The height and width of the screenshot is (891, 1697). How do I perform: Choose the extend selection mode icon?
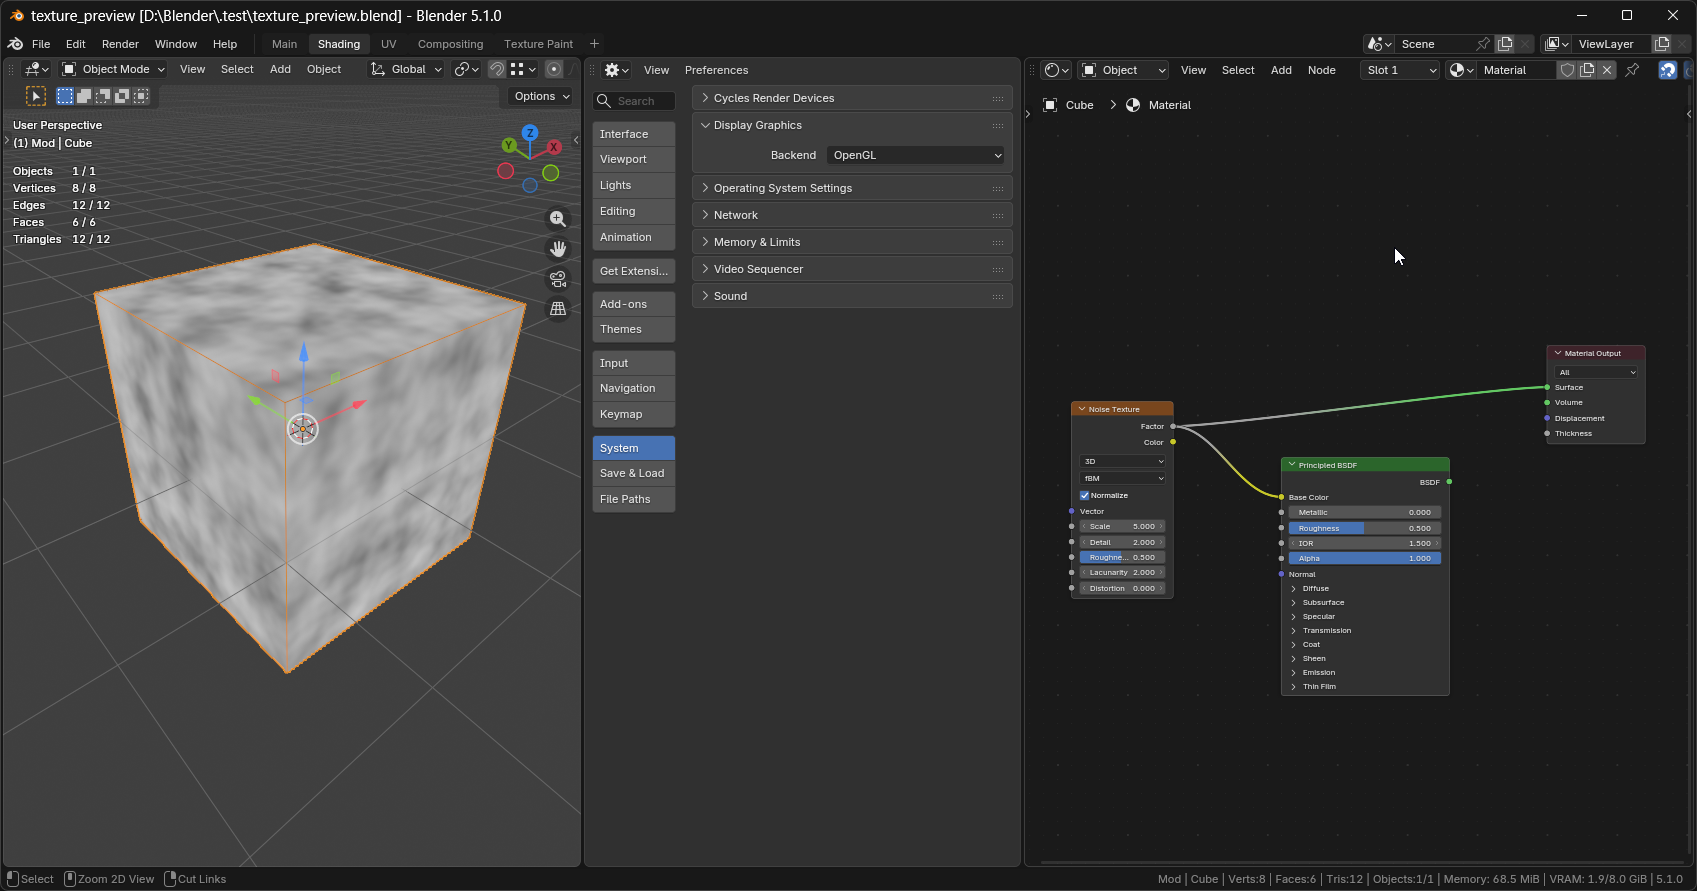84,96
